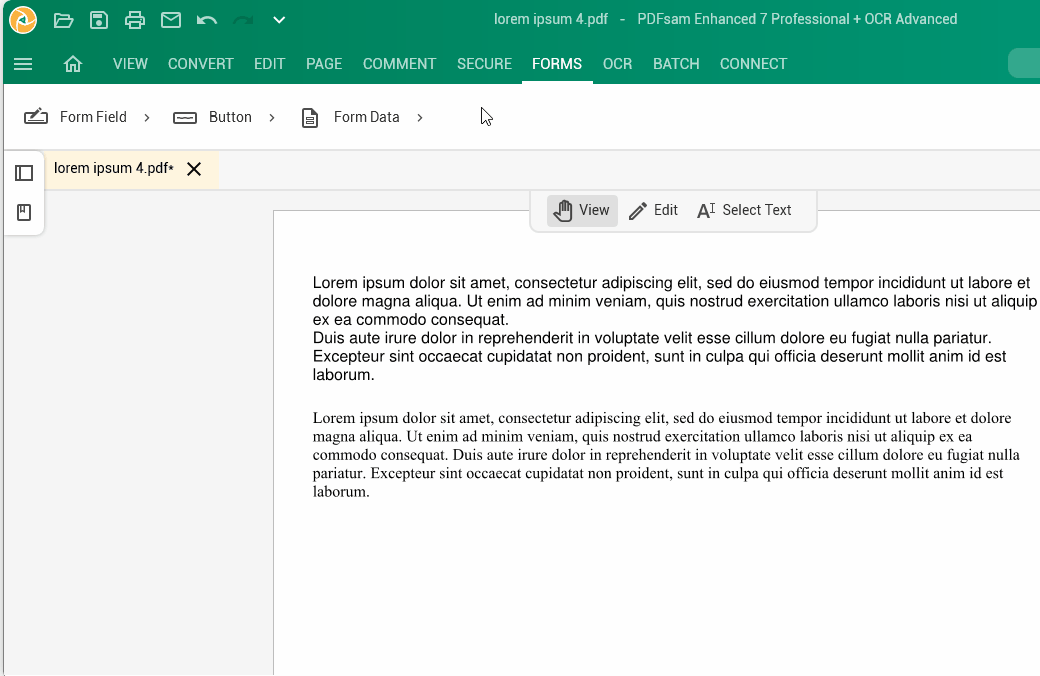Screen dimensions: 1040x676
Task: Redo the last action
Action: point(240,19)
